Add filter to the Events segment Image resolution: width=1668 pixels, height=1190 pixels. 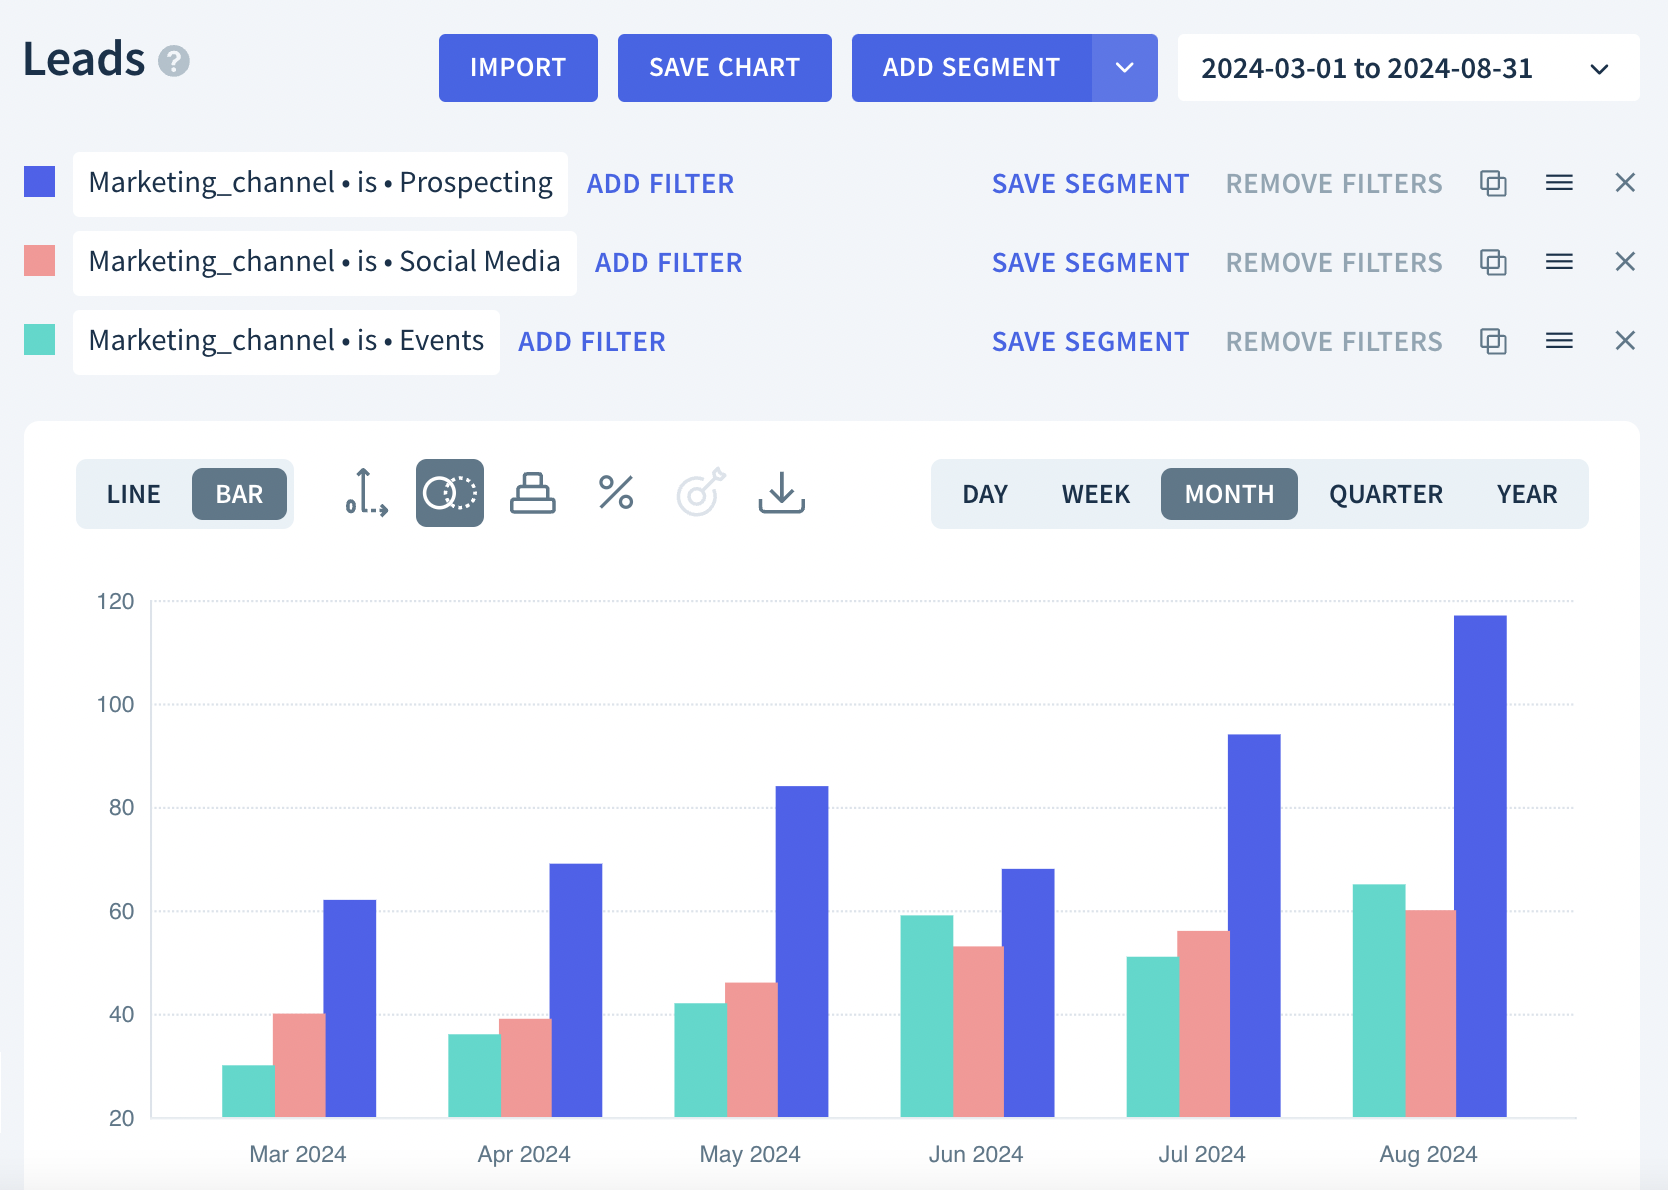pyautogui.click(x=592, y=342)
